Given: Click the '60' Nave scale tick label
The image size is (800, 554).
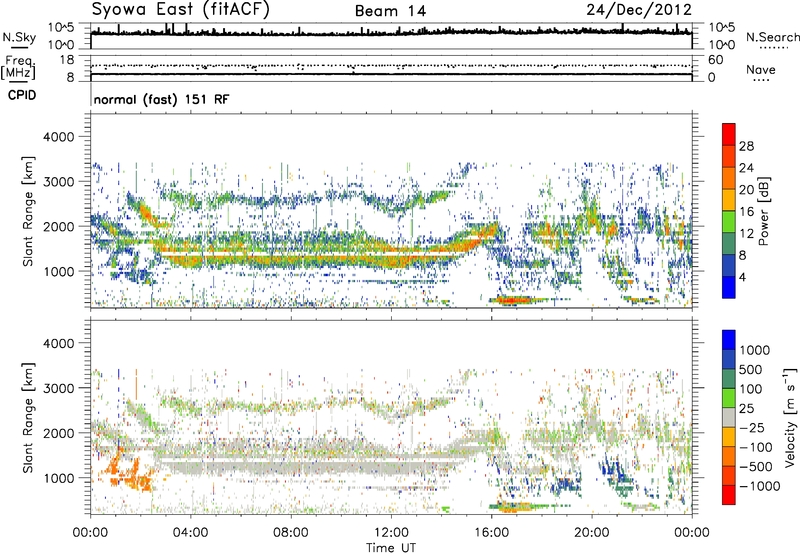Looking at the screenshot, I should [x=715, y=60].
